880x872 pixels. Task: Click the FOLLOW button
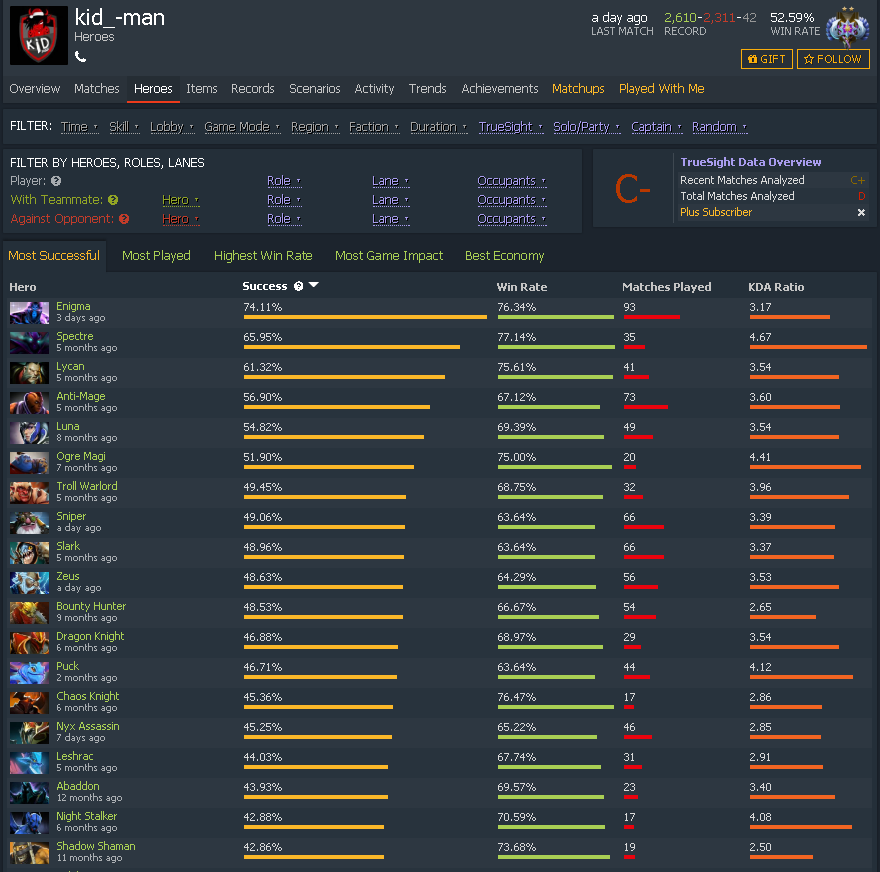tap(833, 59)
